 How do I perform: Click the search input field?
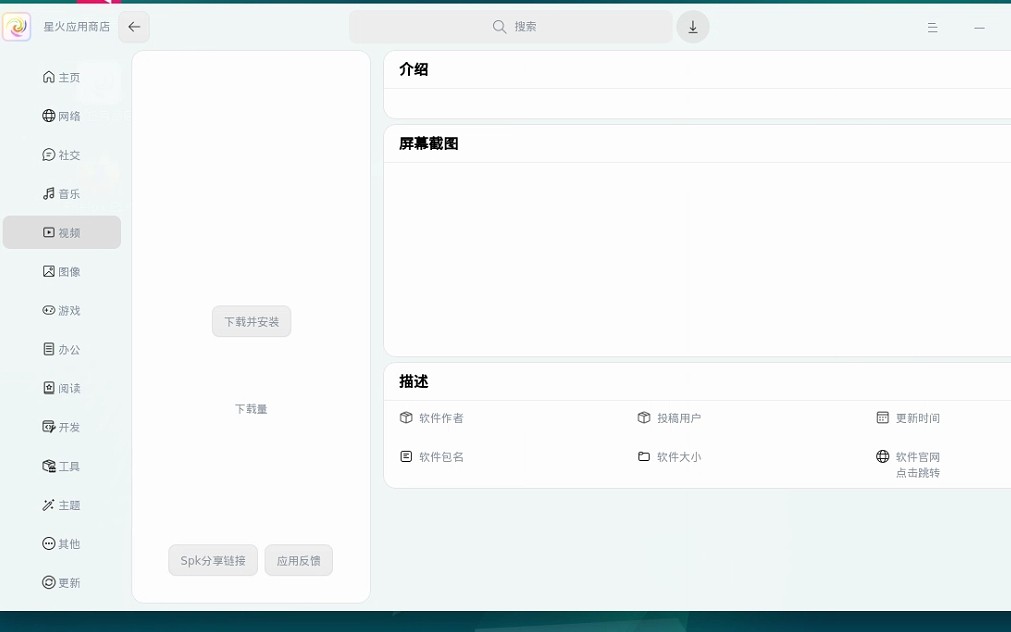511,27
